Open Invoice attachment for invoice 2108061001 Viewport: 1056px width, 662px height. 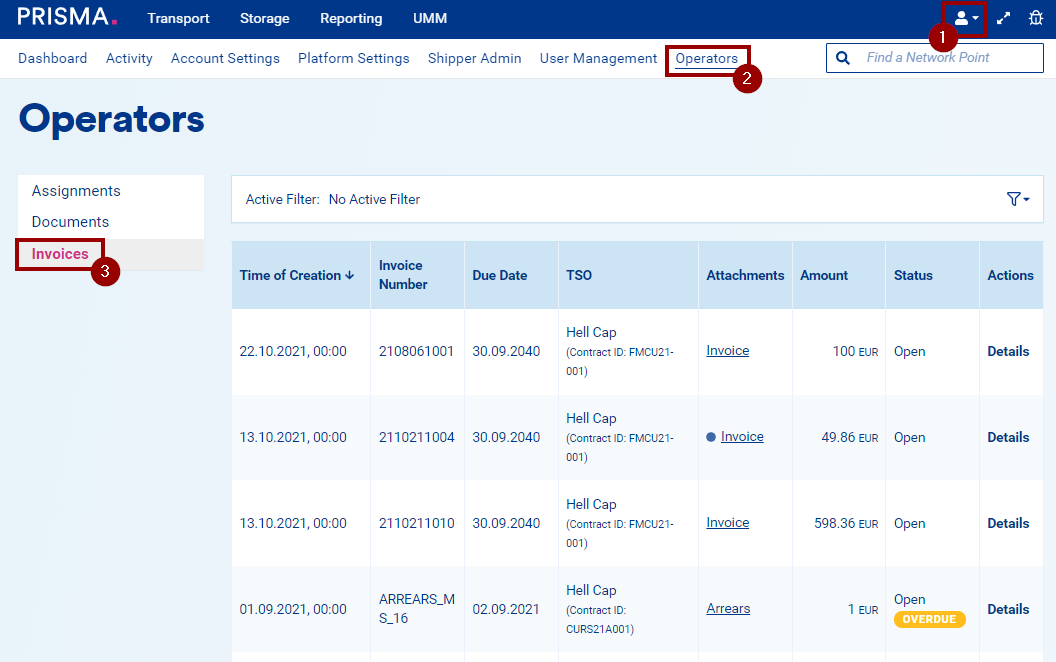coord(727,351)
